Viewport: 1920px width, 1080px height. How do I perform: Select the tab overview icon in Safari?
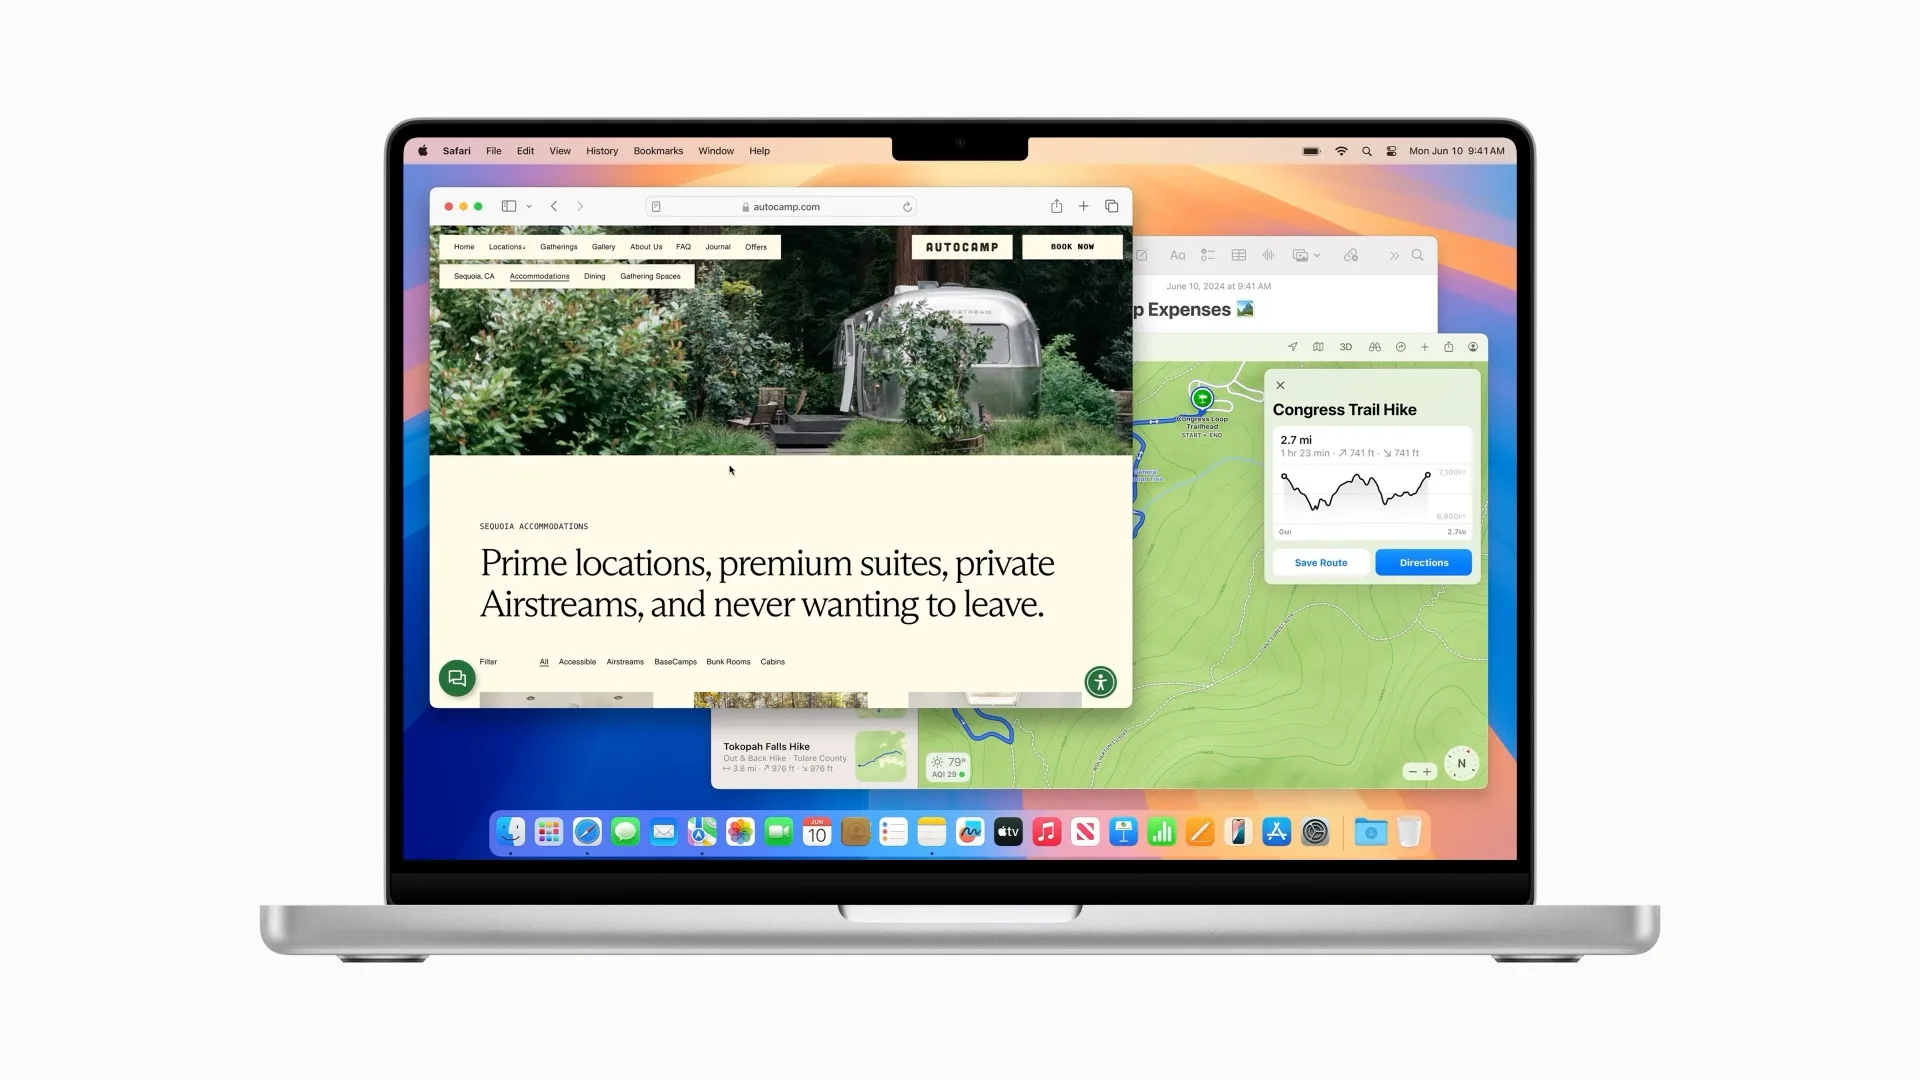pos(1112,206)
